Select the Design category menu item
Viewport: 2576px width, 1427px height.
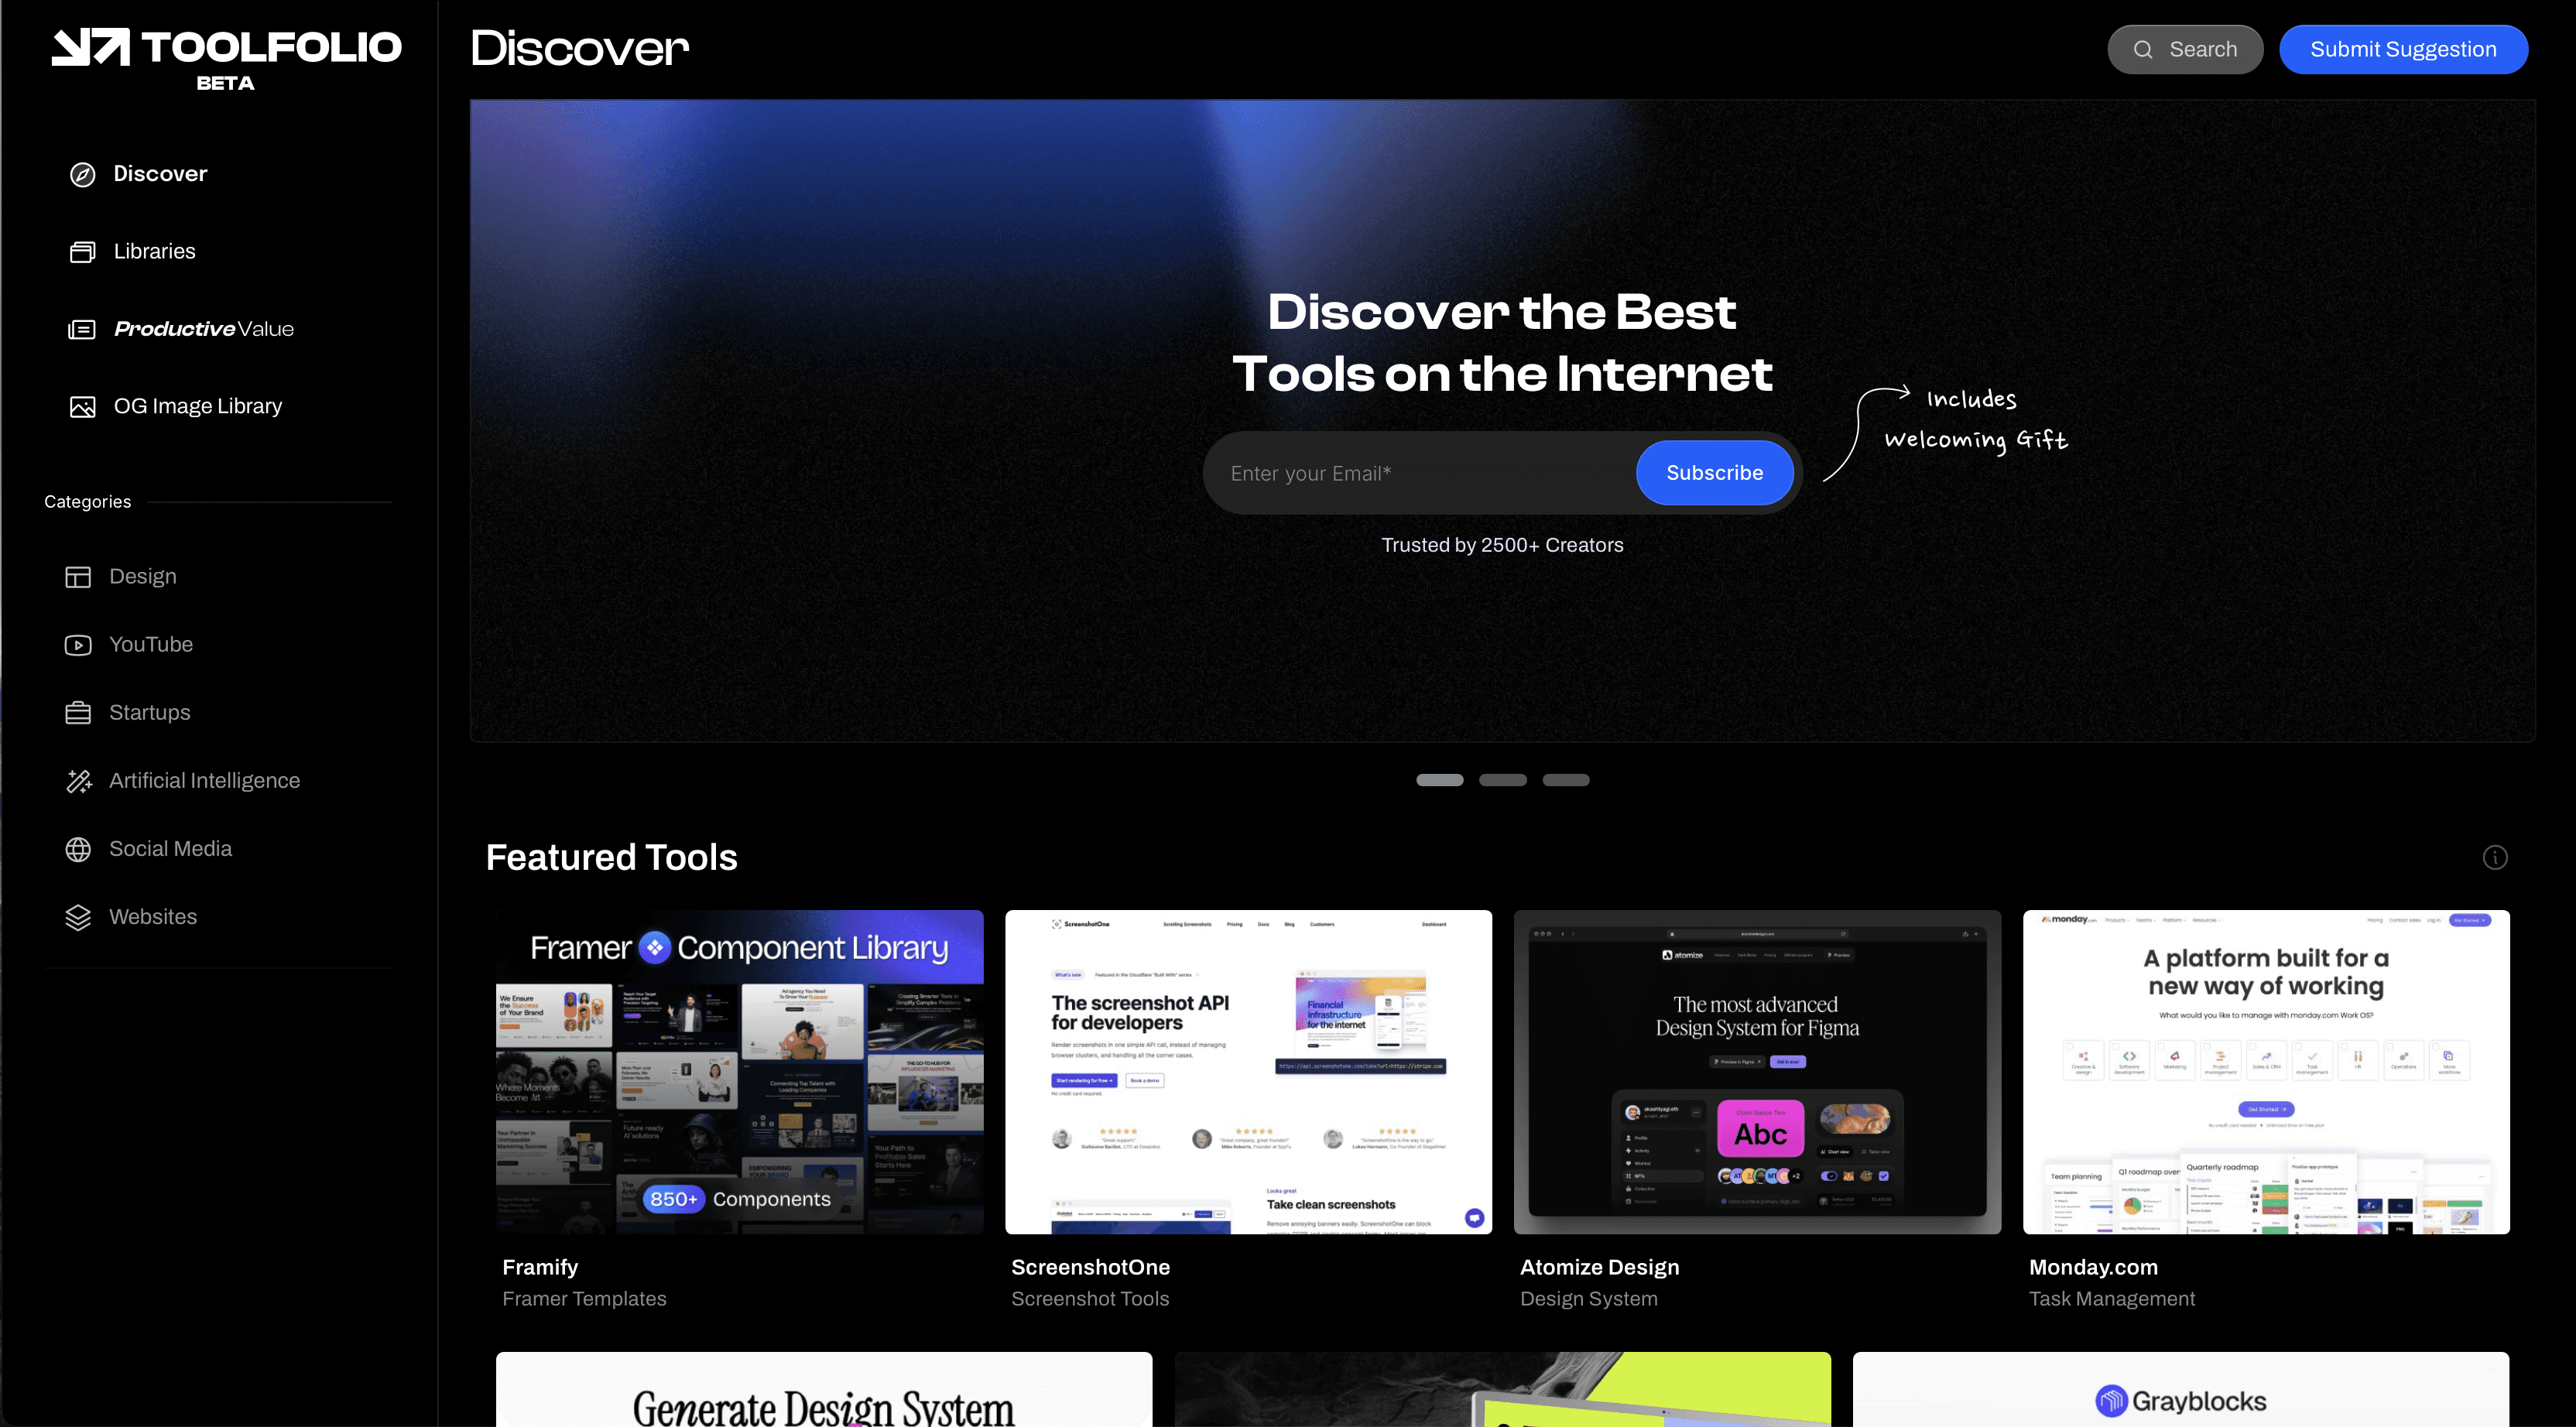(x=142, y=577)
